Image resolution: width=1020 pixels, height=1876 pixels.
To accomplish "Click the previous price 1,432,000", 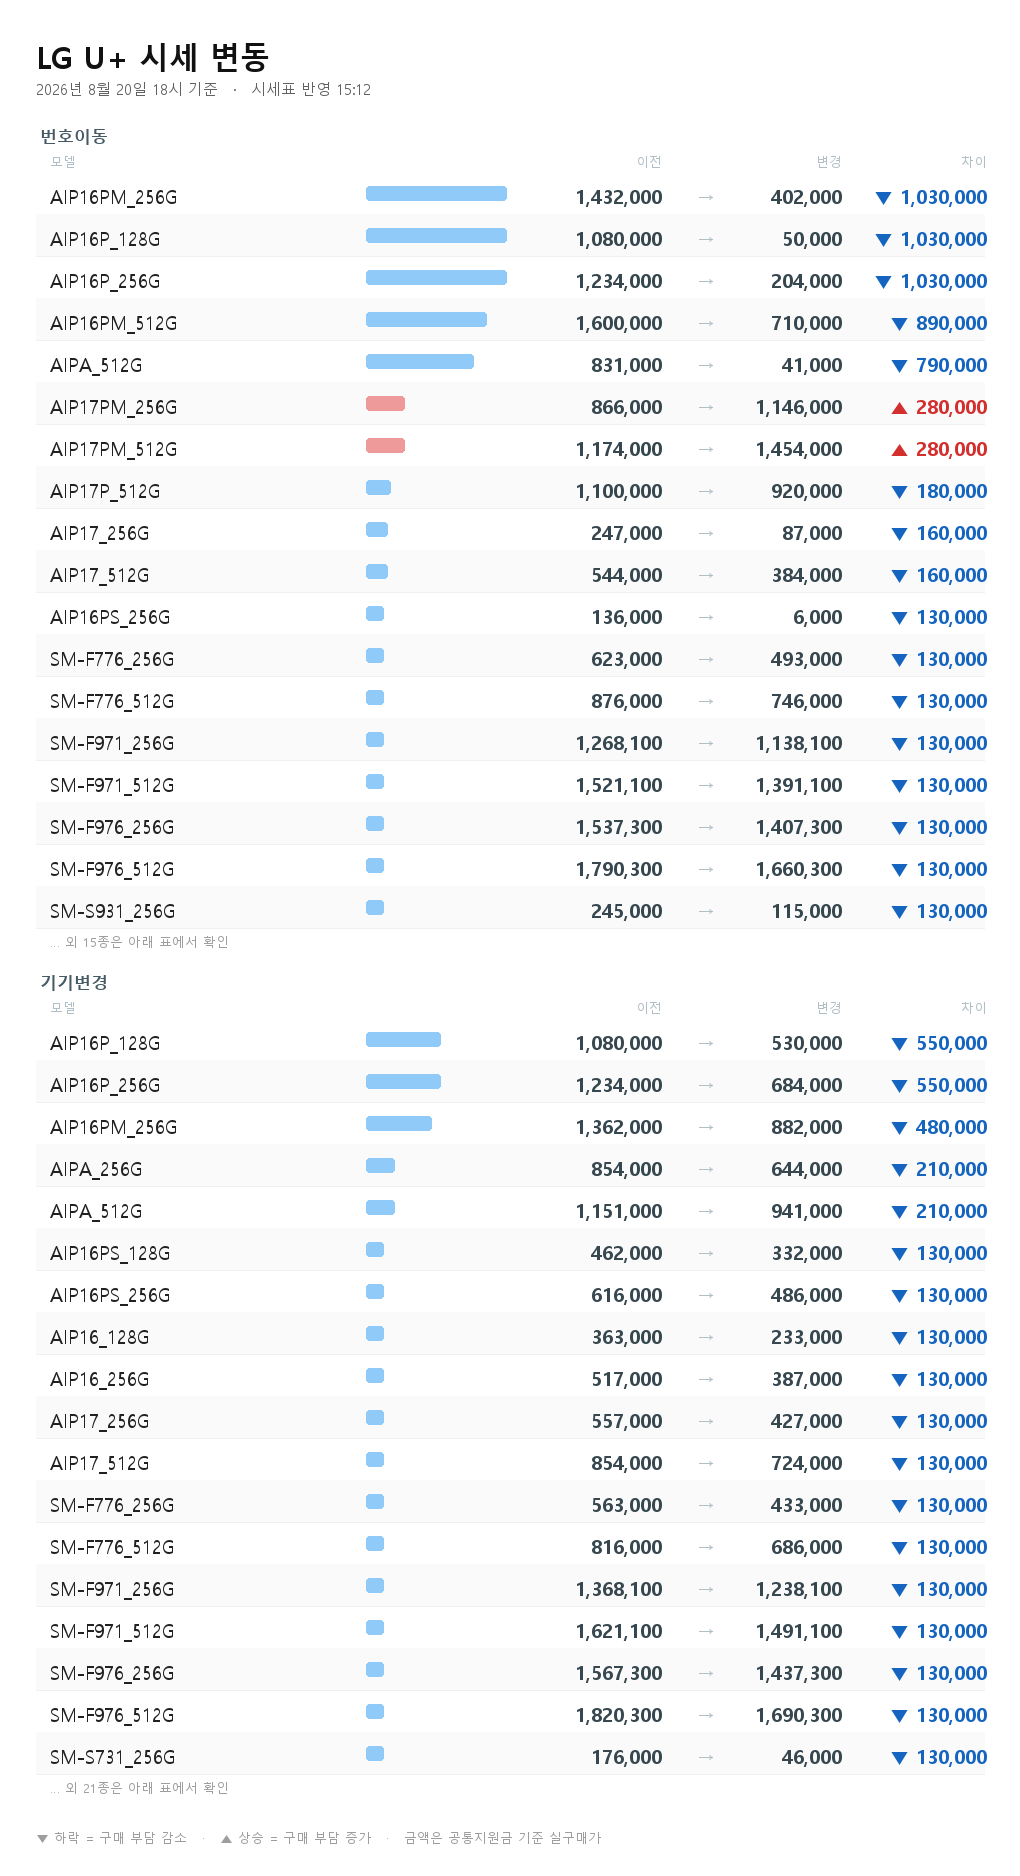I will pos(619,198).
